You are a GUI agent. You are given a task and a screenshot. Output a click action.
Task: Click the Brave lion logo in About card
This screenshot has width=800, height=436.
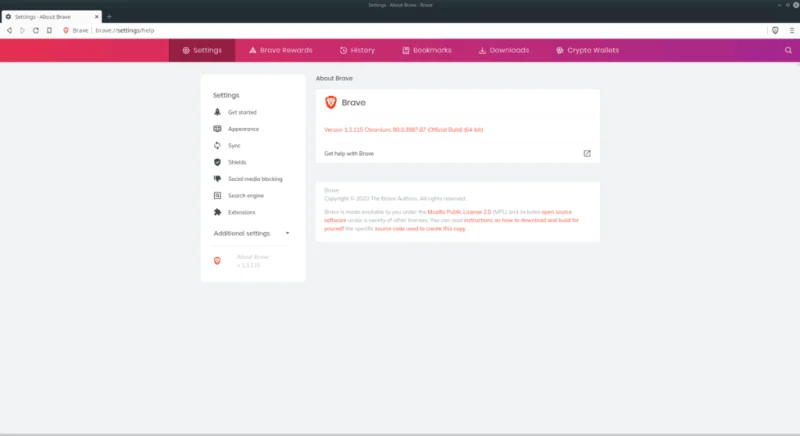pos(331,102)
